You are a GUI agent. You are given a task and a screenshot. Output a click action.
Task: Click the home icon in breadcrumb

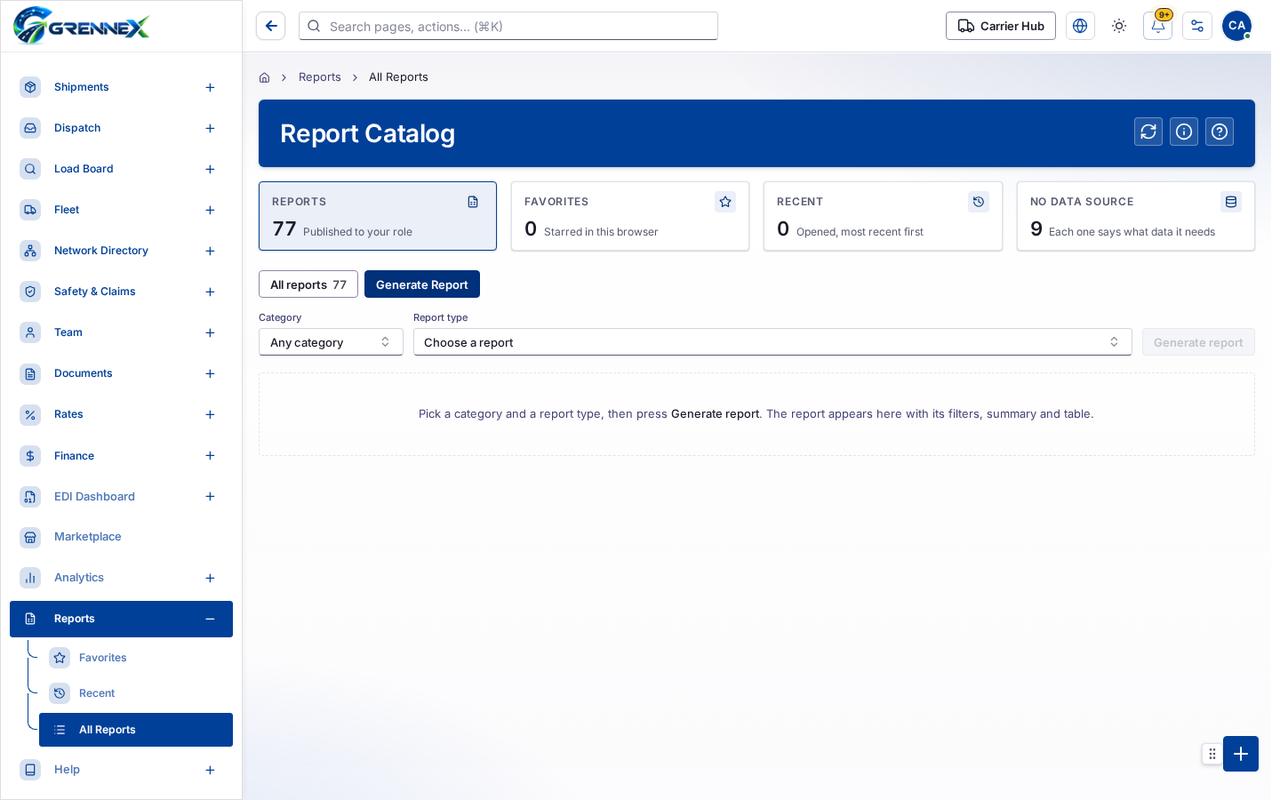pyautogui.click(x=264, y=77)
